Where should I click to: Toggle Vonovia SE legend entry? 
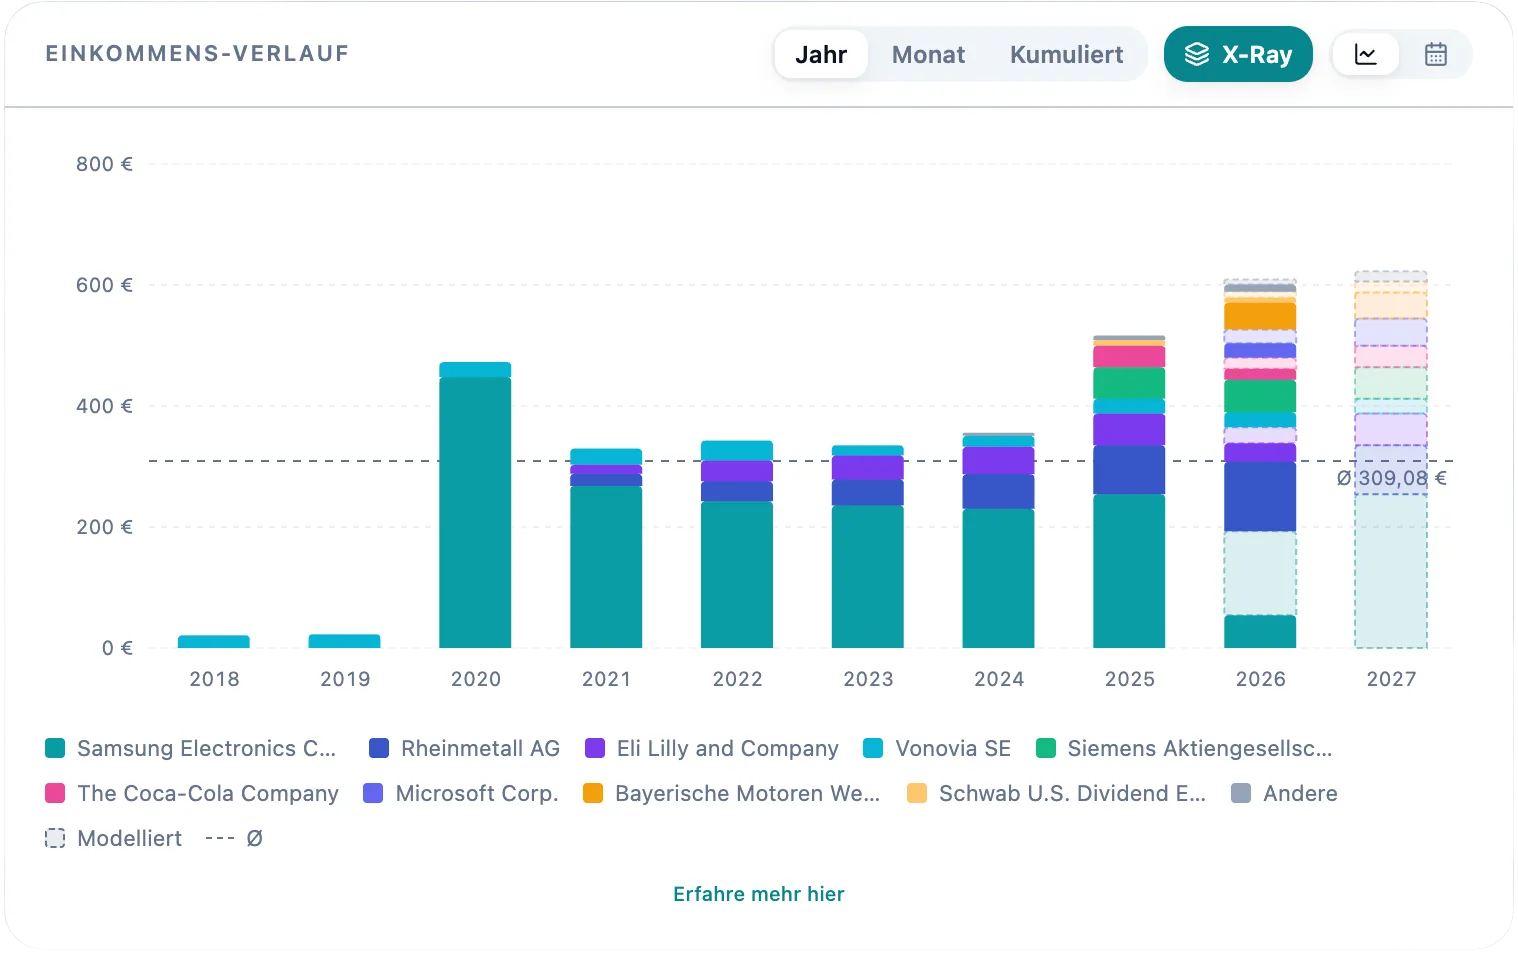click(x=937, y=748)
